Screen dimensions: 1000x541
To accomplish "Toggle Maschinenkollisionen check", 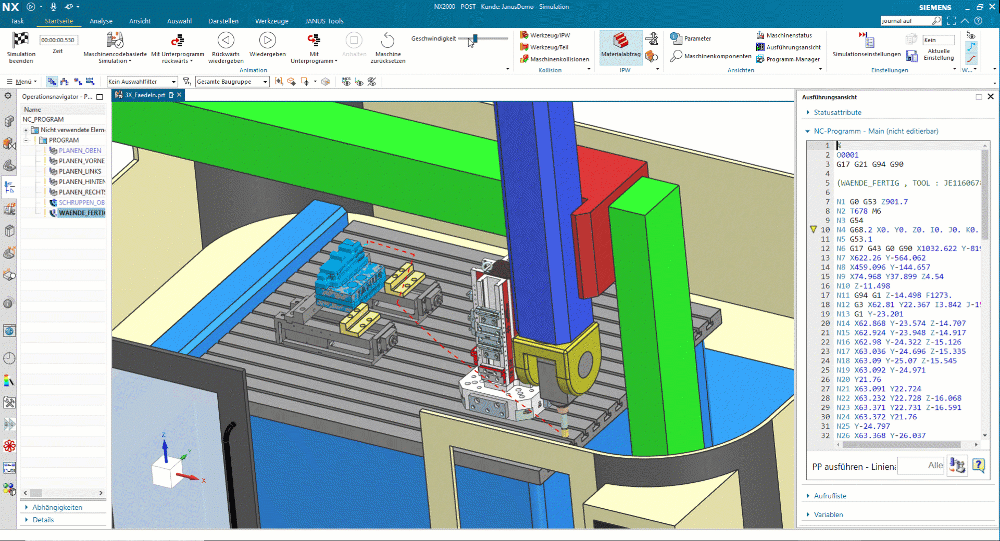I will coord(554,59).
